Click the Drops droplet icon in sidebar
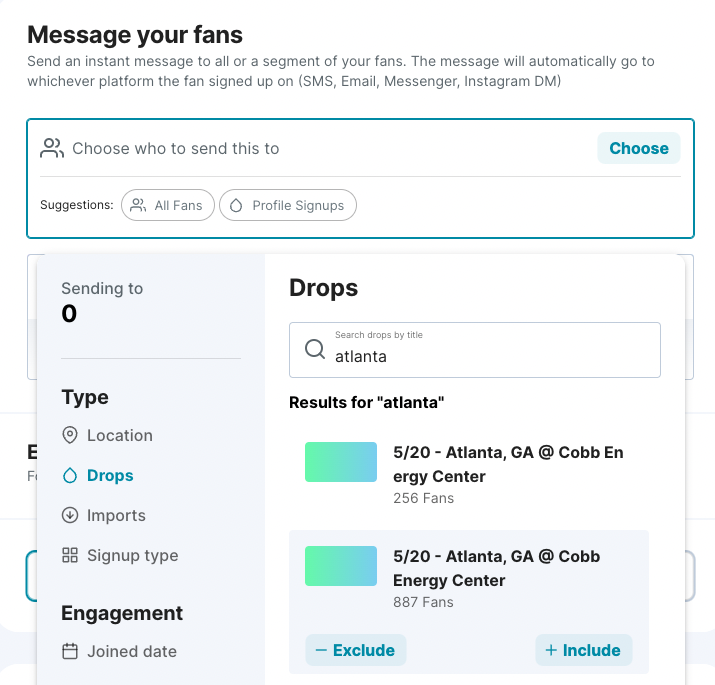 coord(70,475)
